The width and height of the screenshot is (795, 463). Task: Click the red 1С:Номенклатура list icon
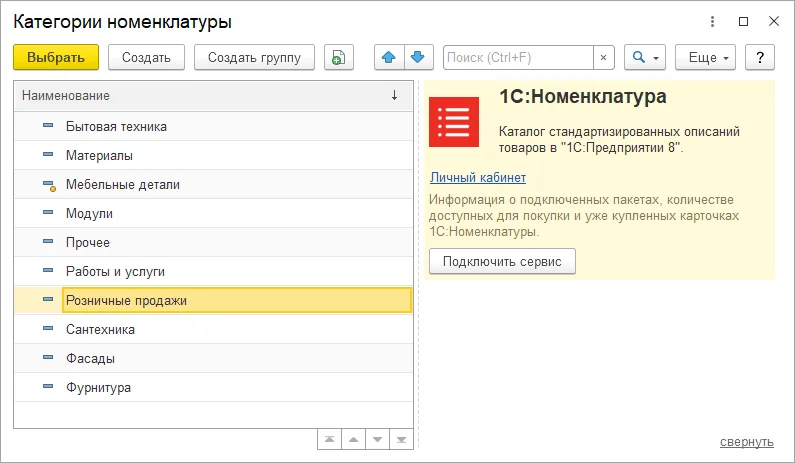[x=454, y=122]
